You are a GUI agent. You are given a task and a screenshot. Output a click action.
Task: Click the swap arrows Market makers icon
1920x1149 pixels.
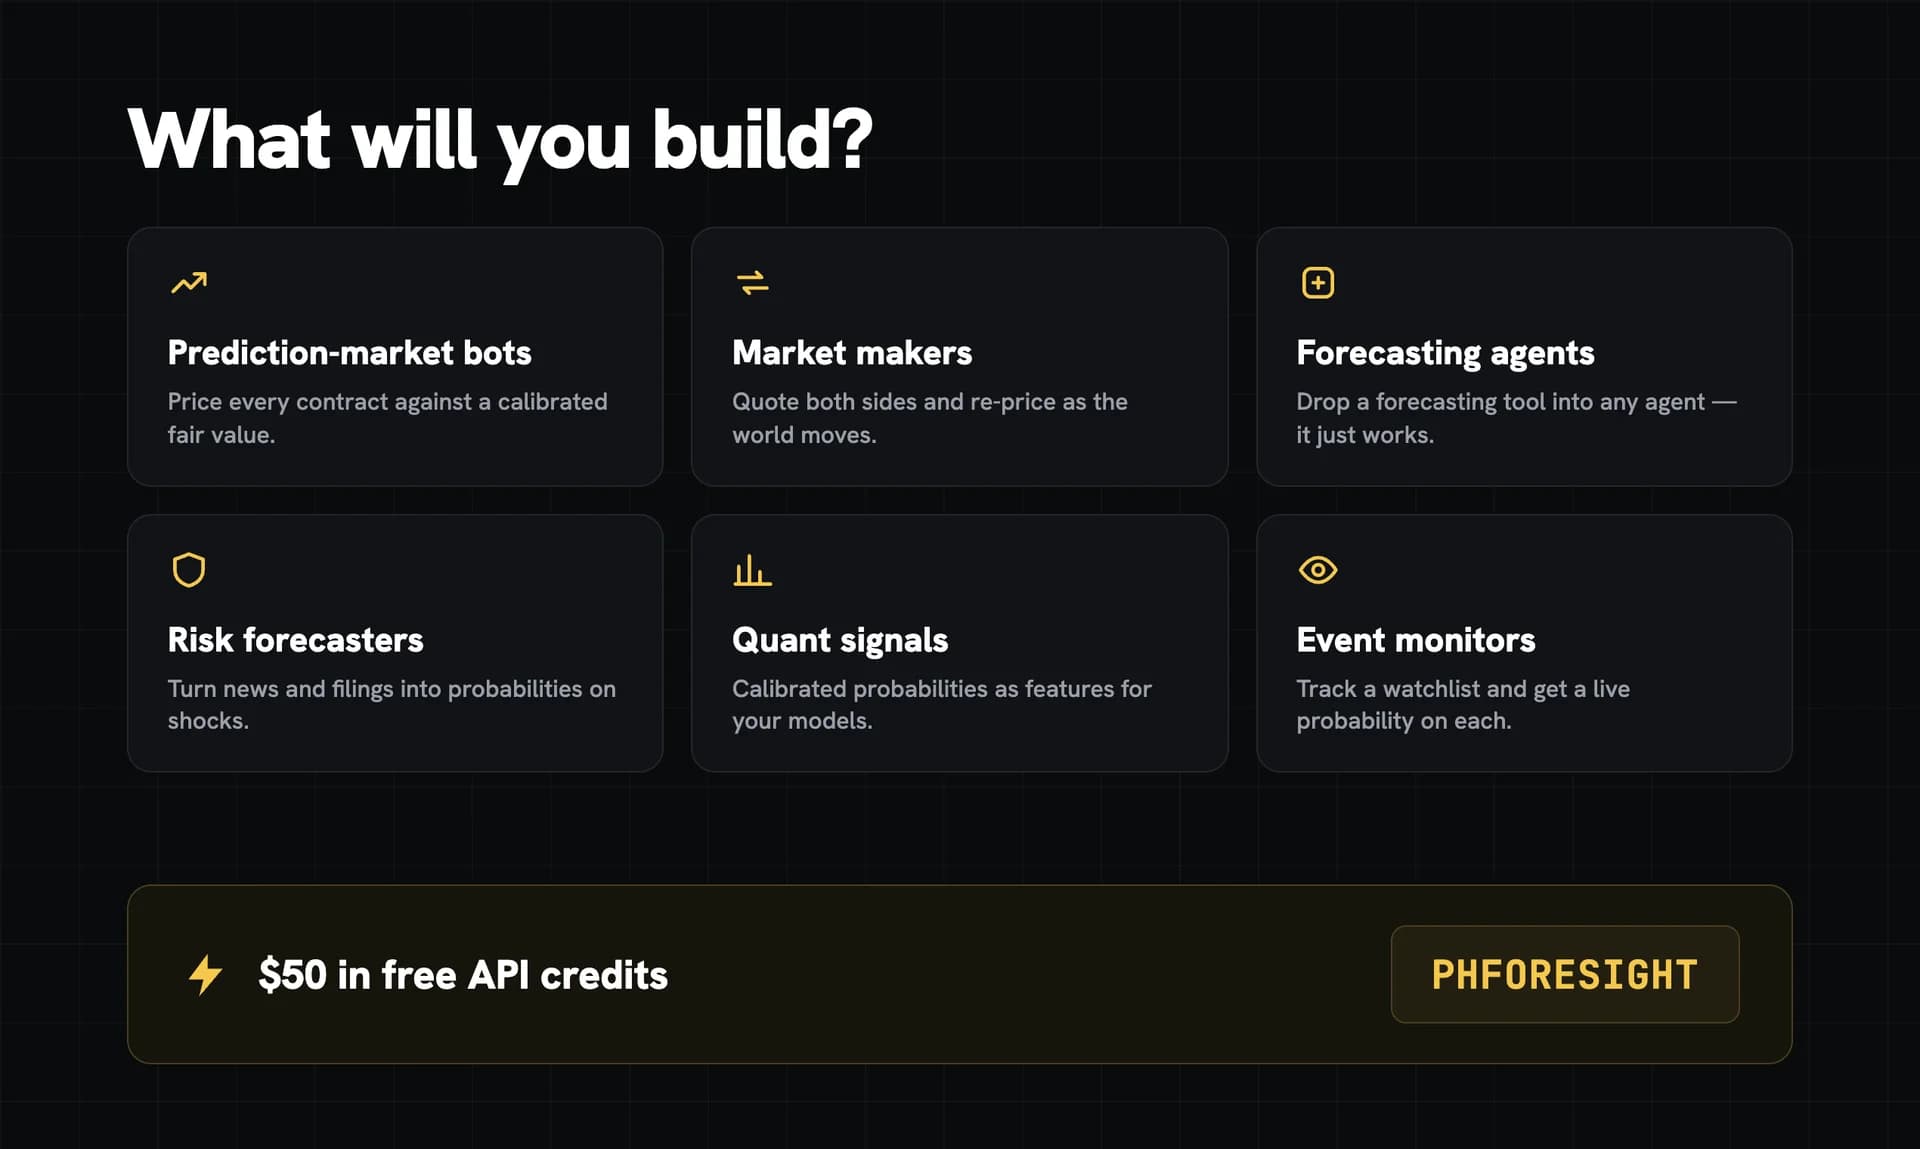tap(752, 283)
